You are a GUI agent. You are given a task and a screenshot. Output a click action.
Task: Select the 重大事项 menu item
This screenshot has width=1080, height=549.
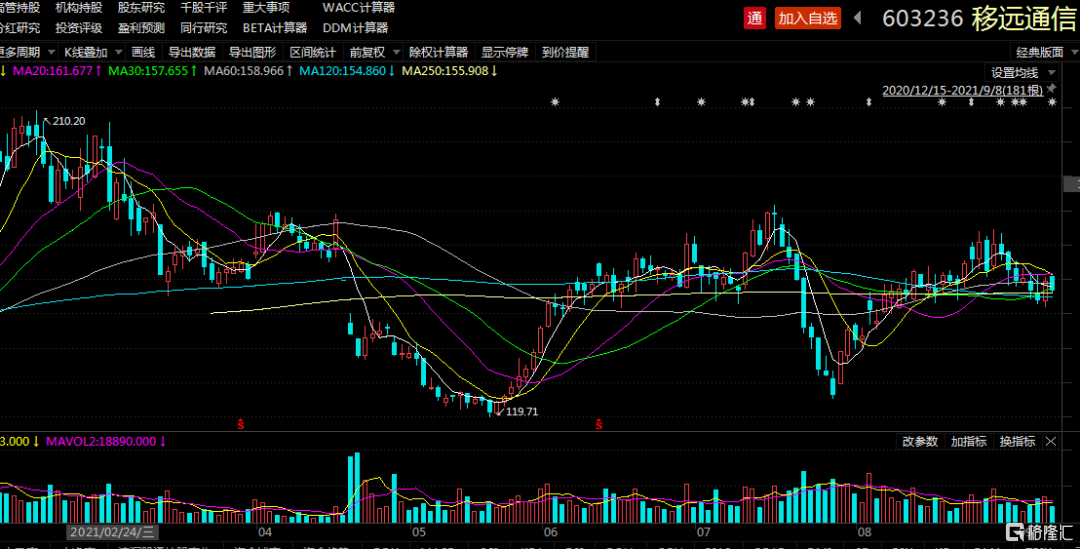[x=266, y=8]
